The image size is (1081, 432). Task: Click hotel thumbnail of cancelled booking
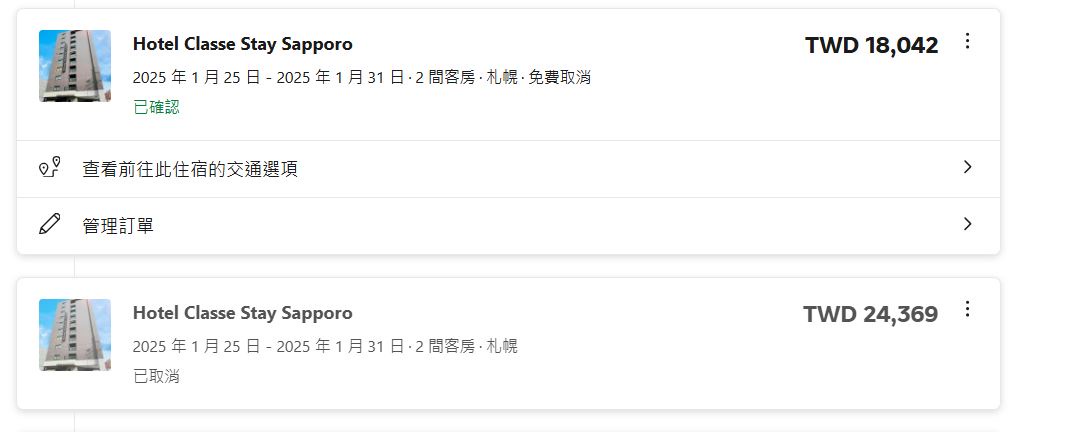coord(75,335)
